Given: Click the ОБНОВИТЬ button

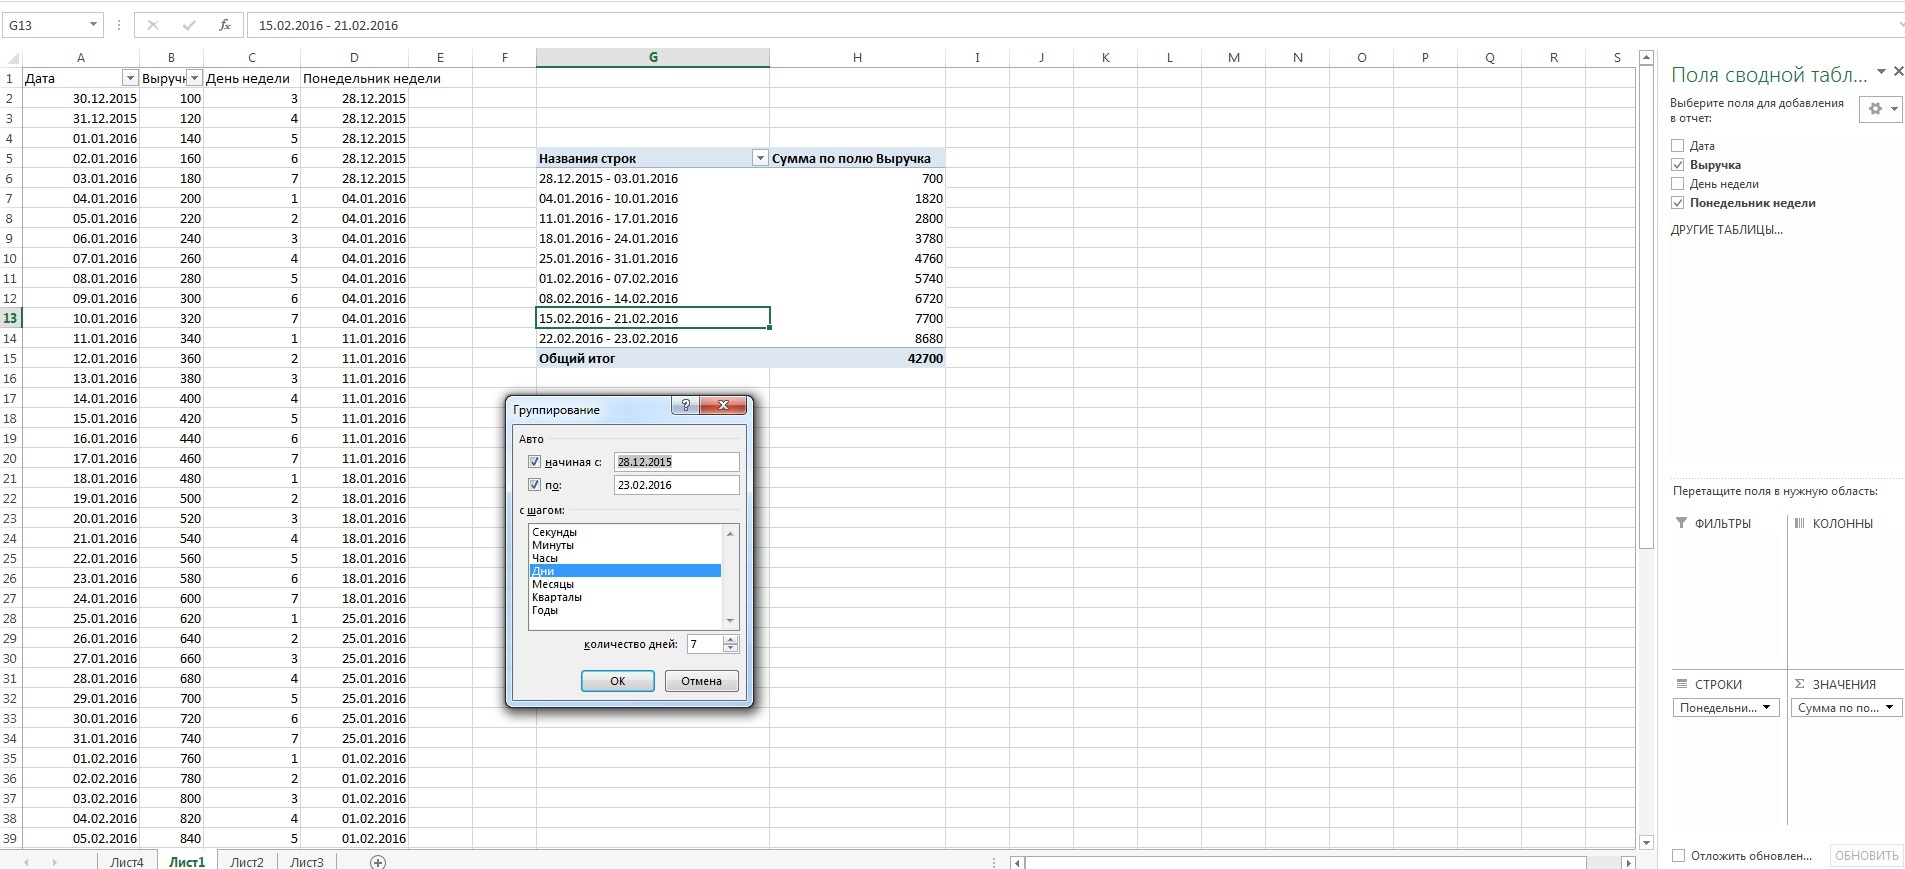Looking at the screenshot, I should (1866, 856).
